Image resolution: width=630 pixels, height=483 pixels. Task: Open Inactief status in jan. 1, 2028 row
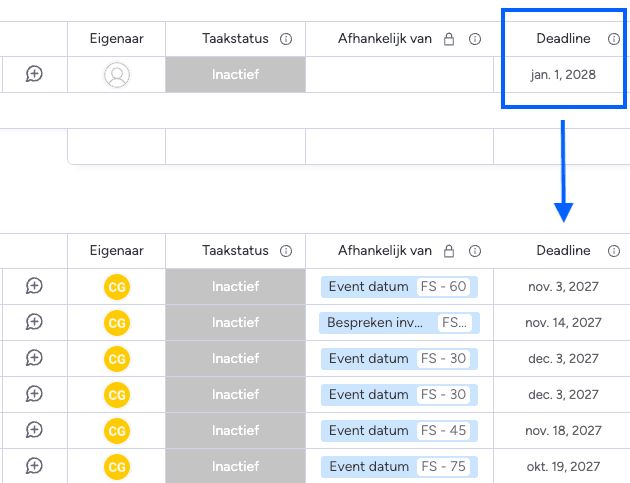[x=235, y=75]
